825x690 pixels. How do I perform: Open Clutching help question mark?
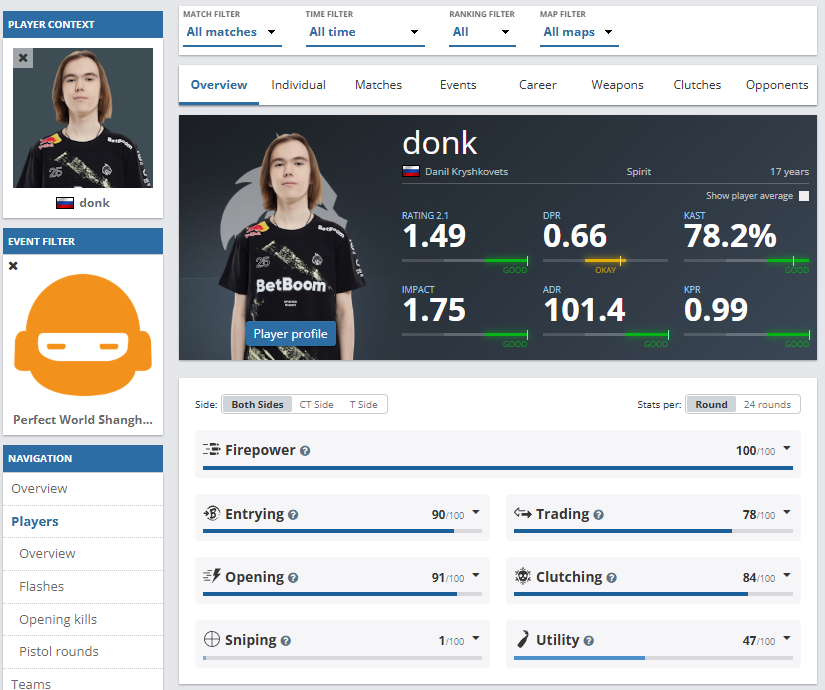pyautogui.click(x=611, y=578)
